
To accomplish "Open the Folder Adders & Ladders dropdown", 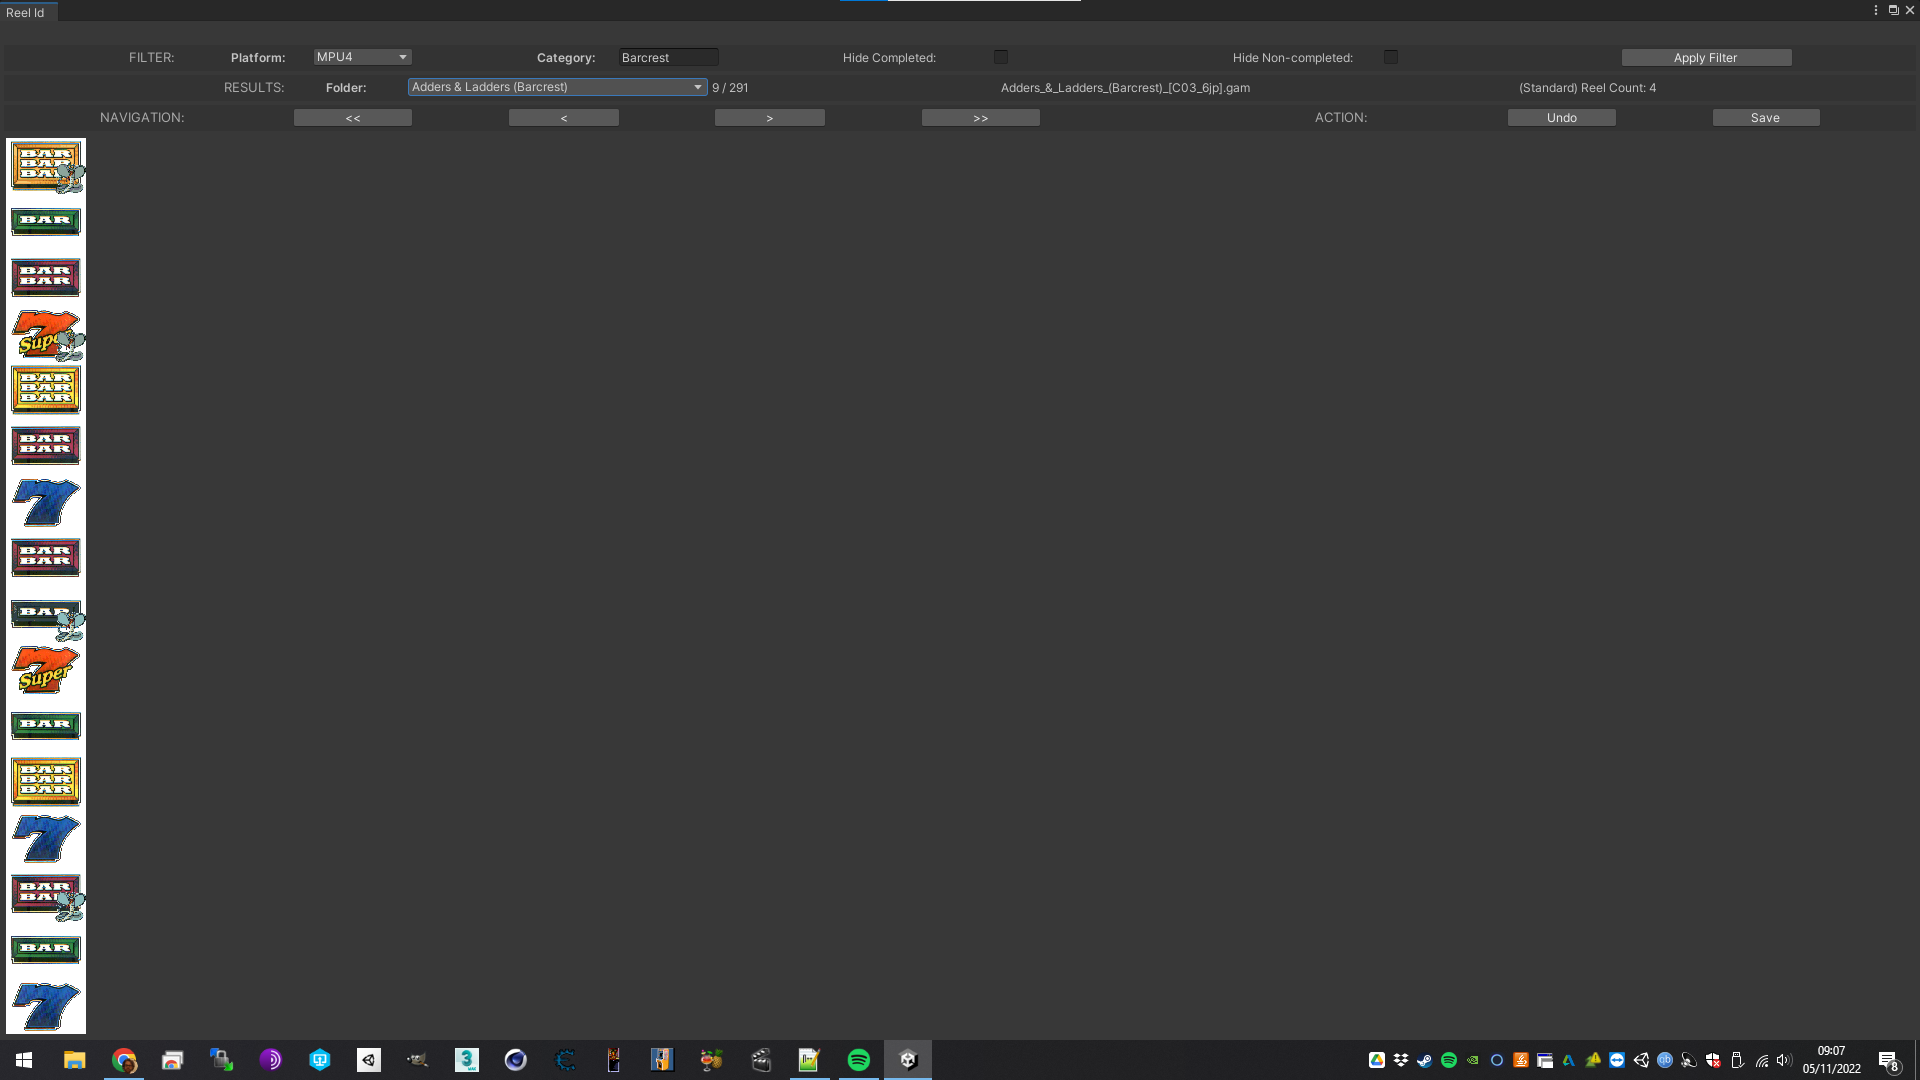I will pos(557,87).
